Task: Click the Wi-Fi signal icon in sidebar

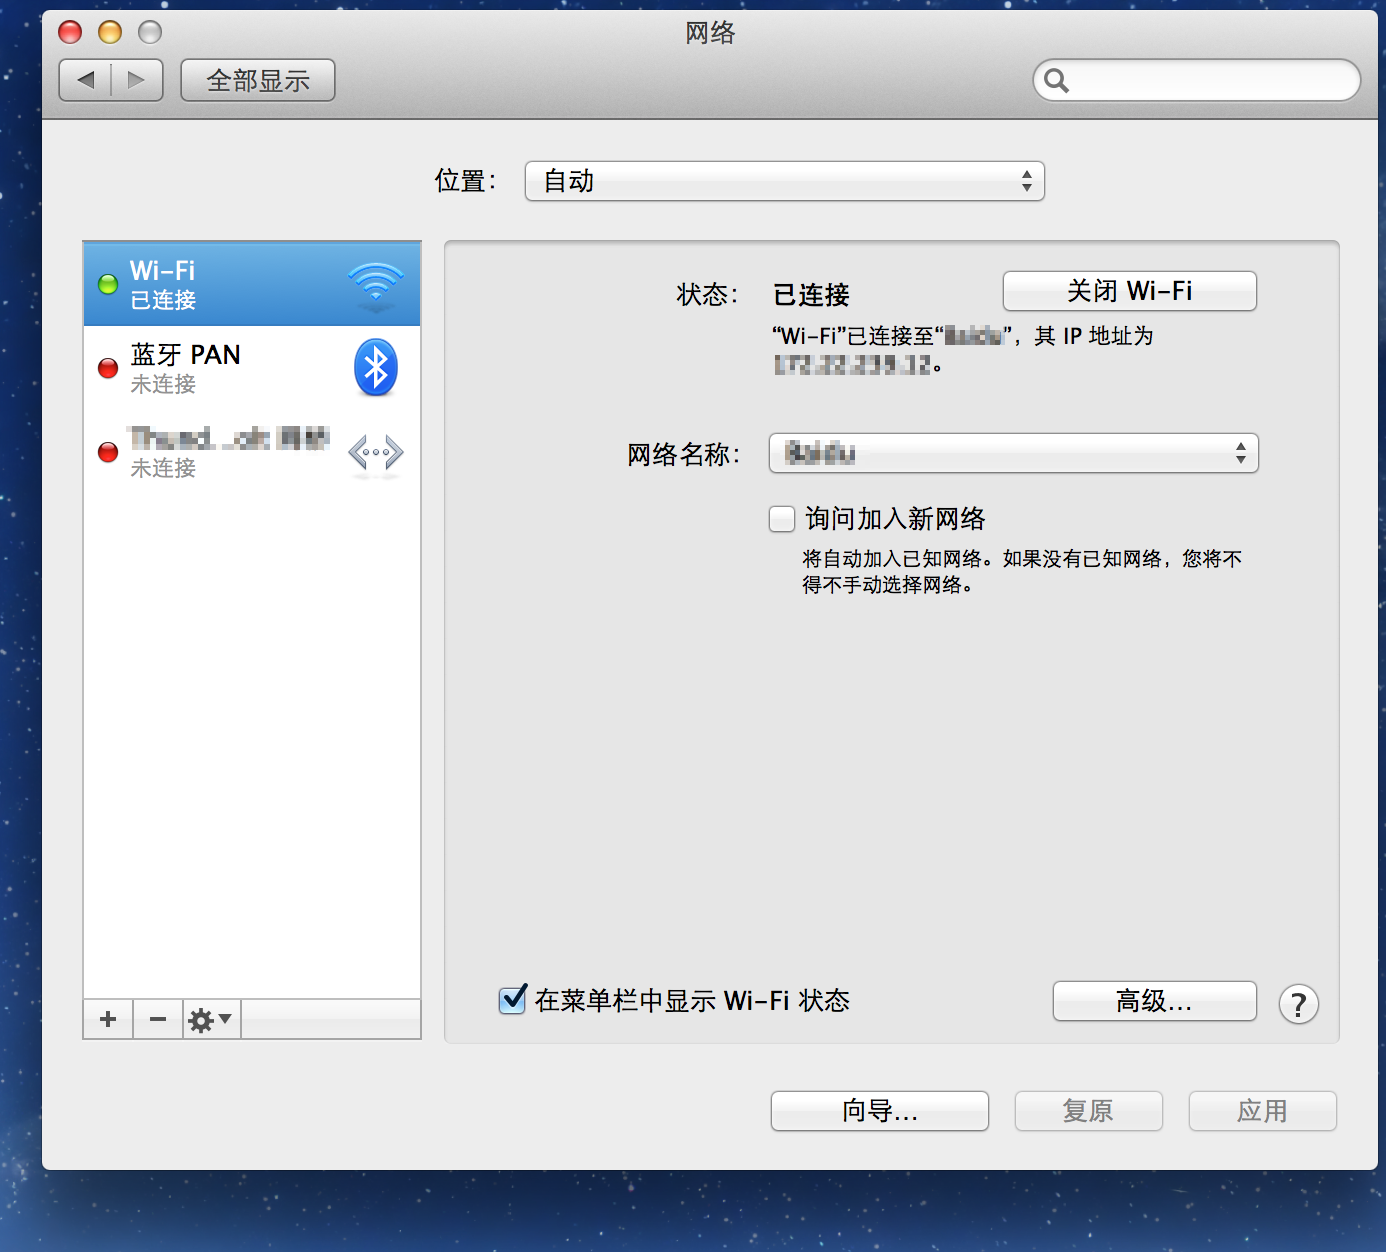Action: tap(375, 283)
